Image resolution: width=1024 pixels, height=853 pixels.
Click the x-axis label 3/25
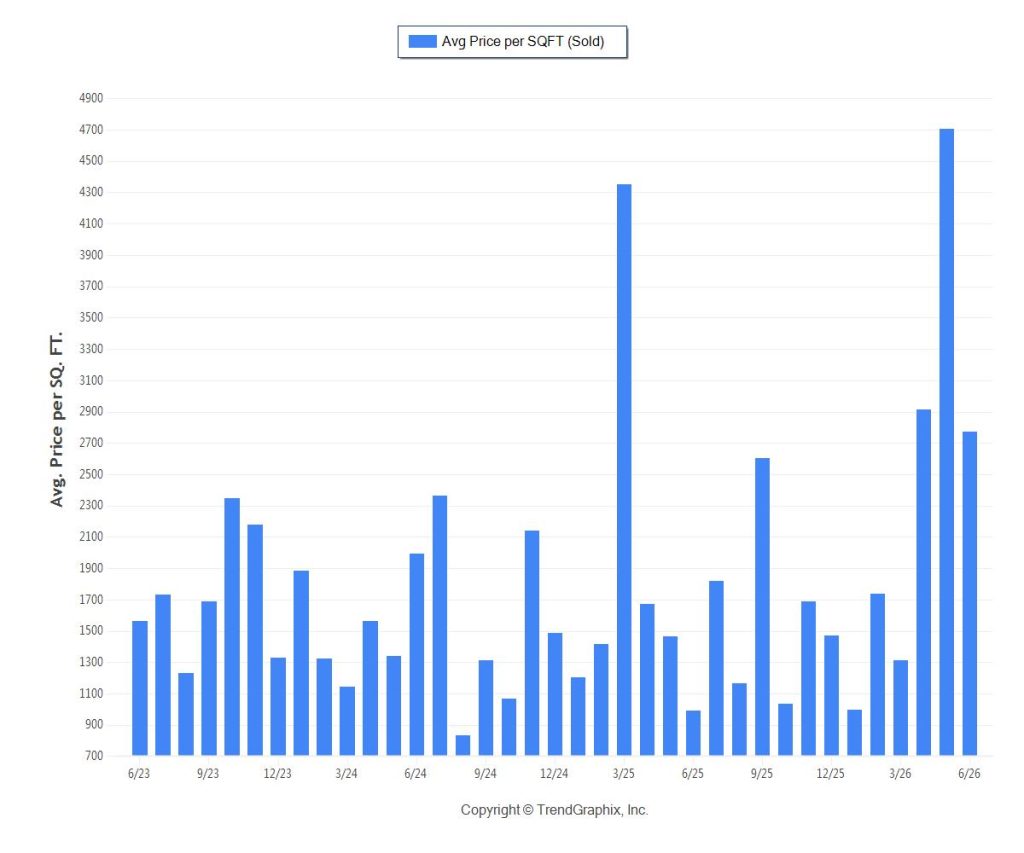click(x=624, y=774)
